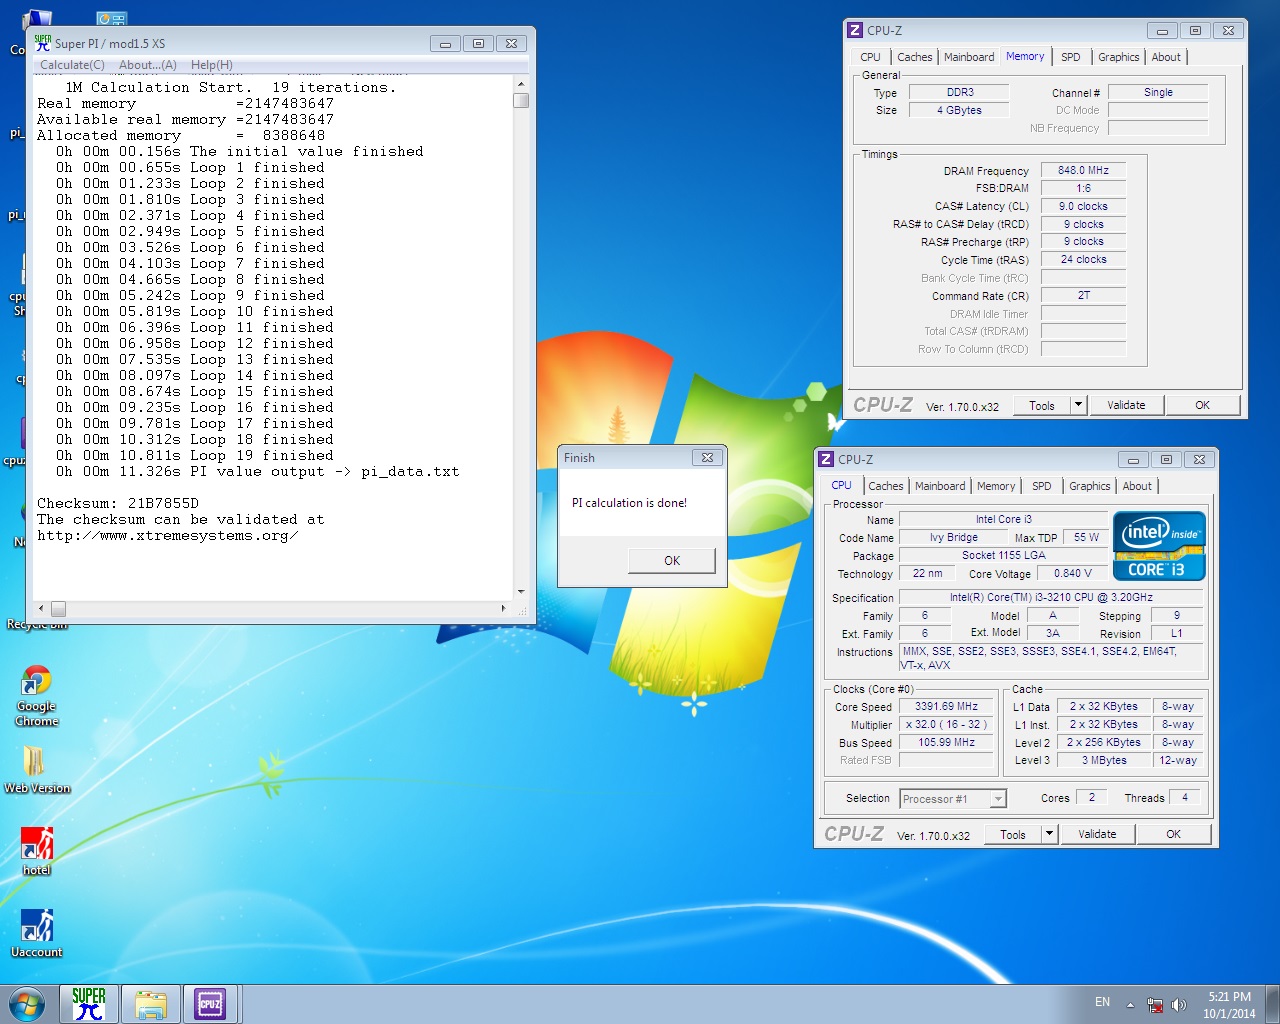This screenshot has height=1024, width=1280.
Task: Click Super PI horizontal scrollbar left arrow
Action: coord(41,608)
